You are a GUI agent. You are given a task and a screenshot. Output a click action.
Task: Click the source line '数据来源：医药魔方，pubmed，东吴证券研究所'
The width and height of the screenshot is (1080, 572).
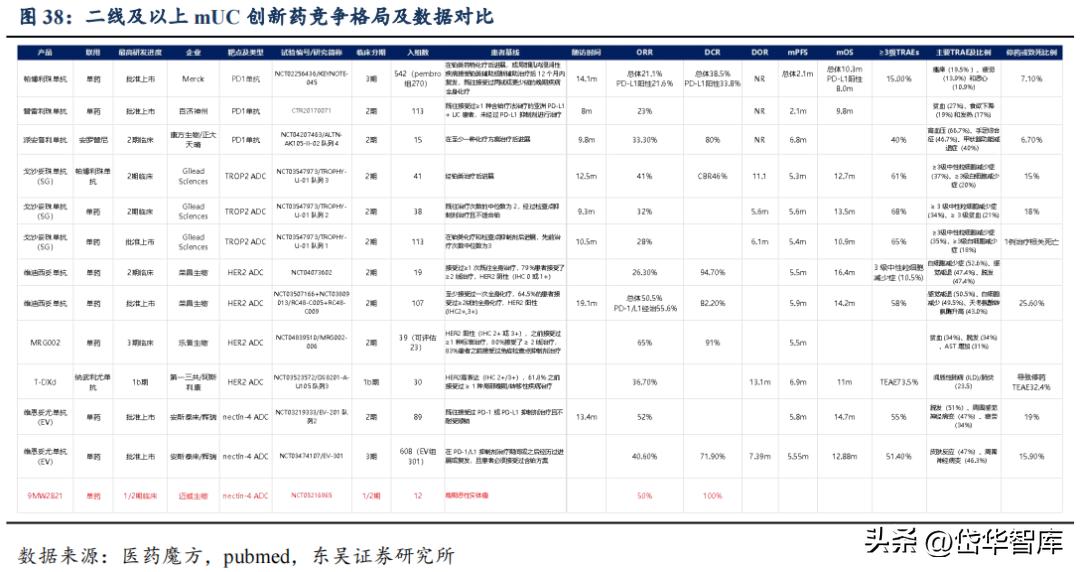coord(236,555)
